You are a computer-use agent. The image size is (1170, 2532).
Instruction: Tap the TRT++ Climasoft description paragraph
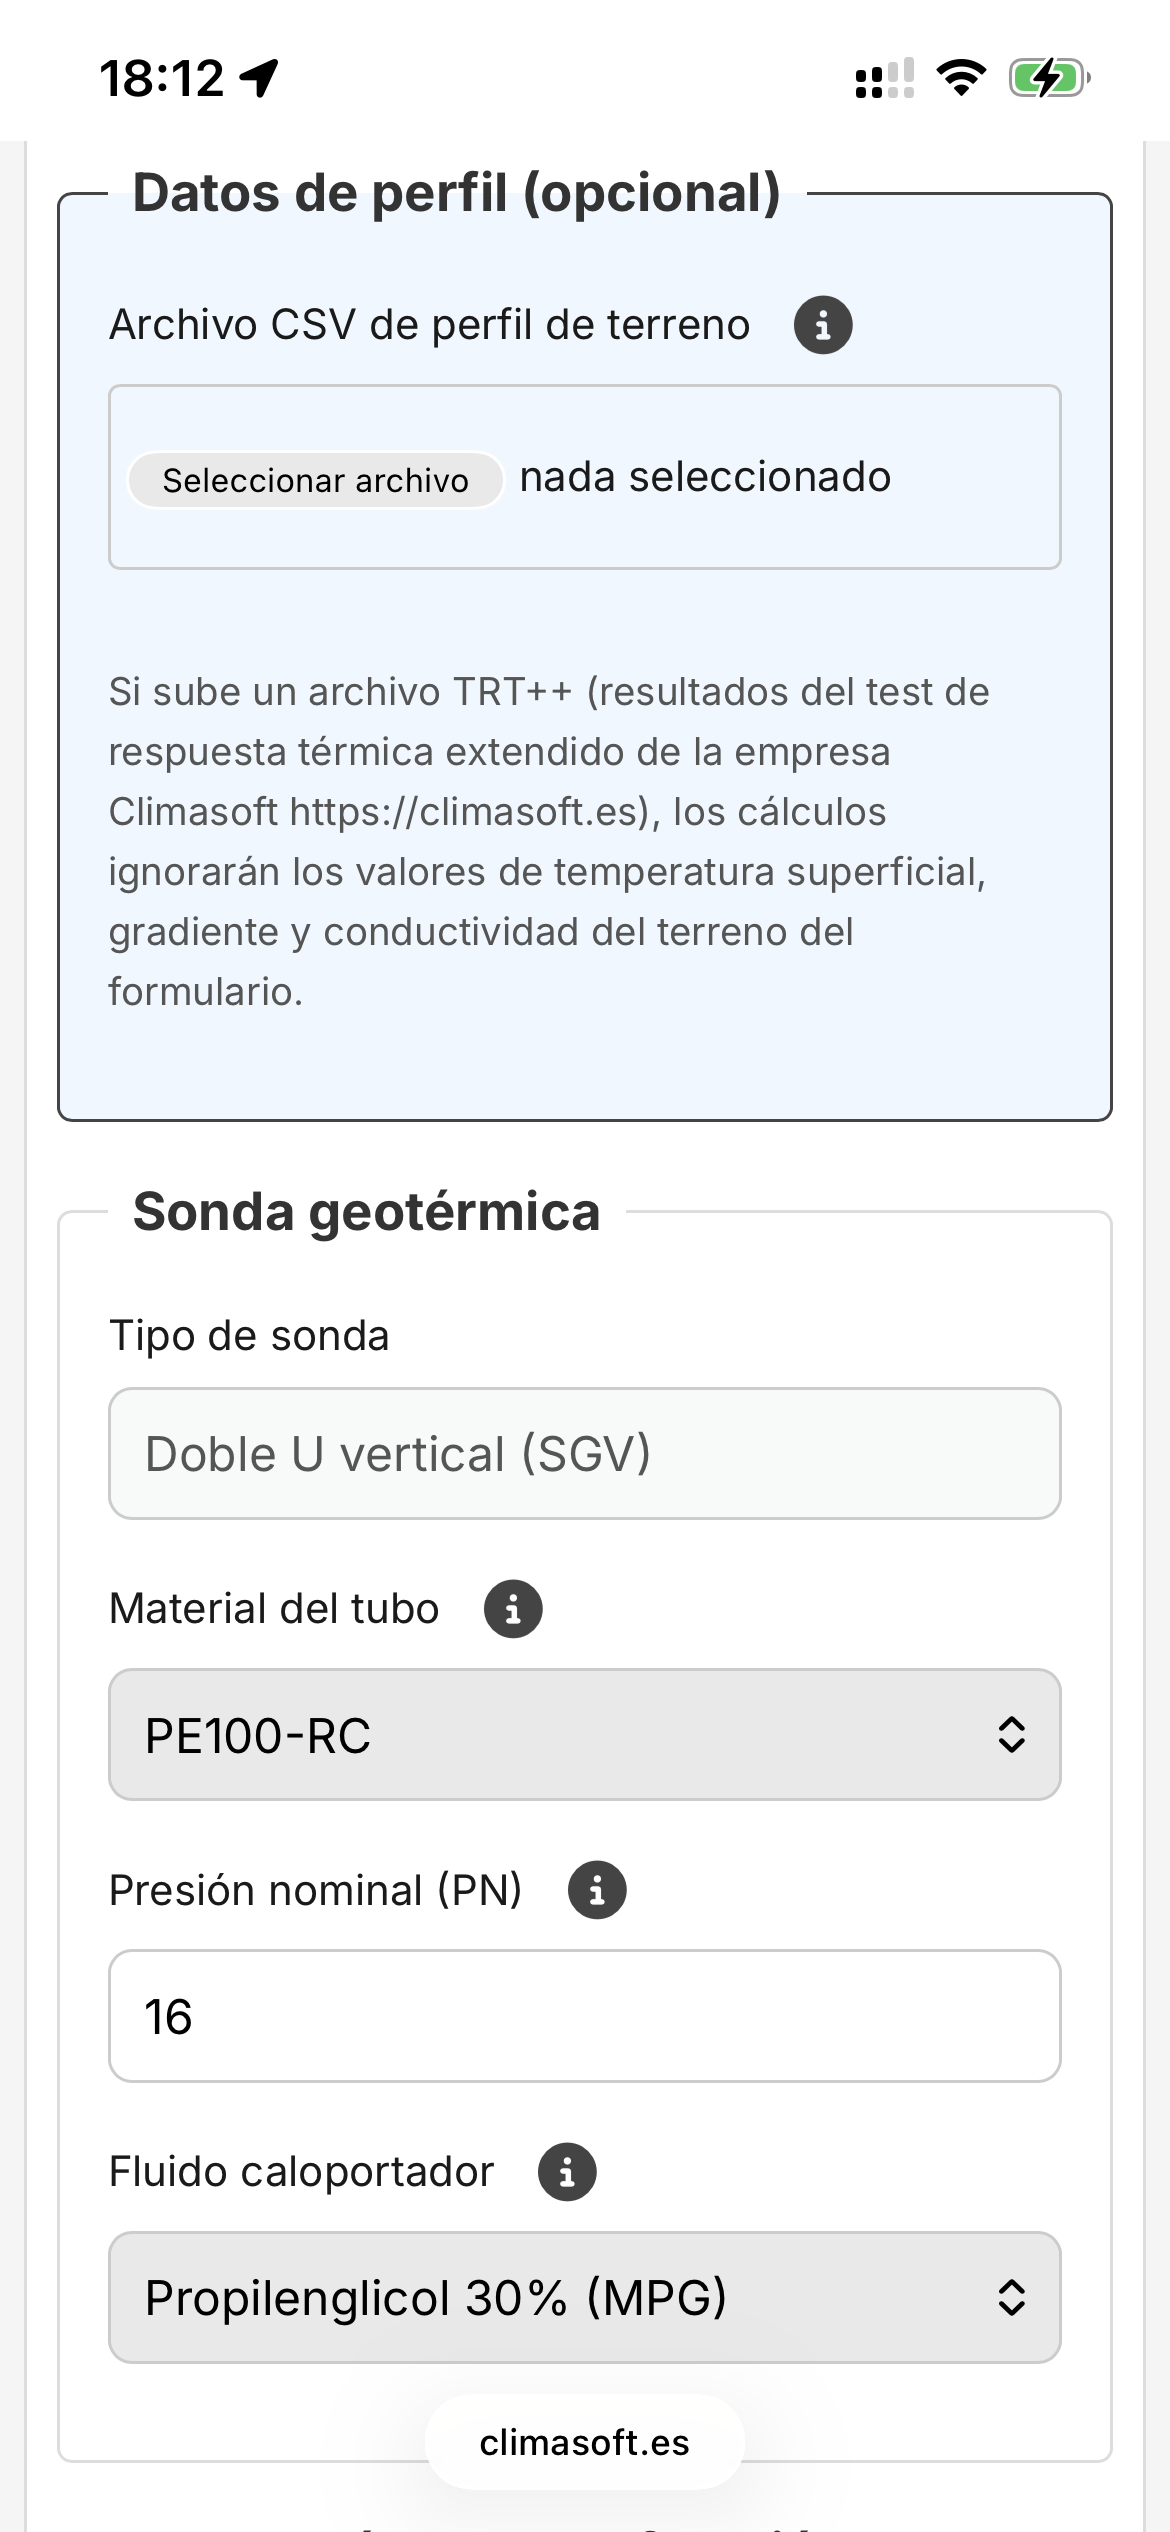pos(550,841)
